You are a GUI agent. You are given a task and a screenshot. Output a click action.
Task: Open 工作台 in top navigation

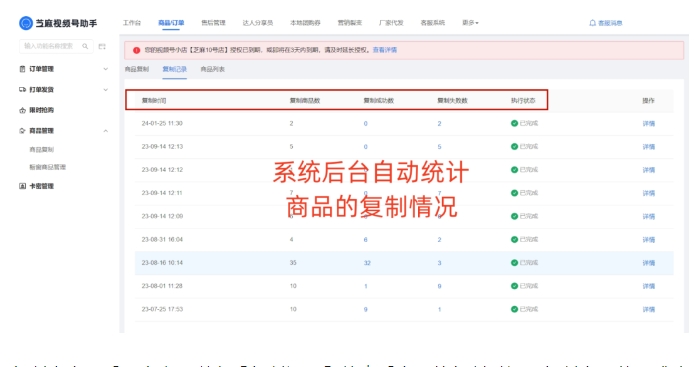click(x=132, y=23)
